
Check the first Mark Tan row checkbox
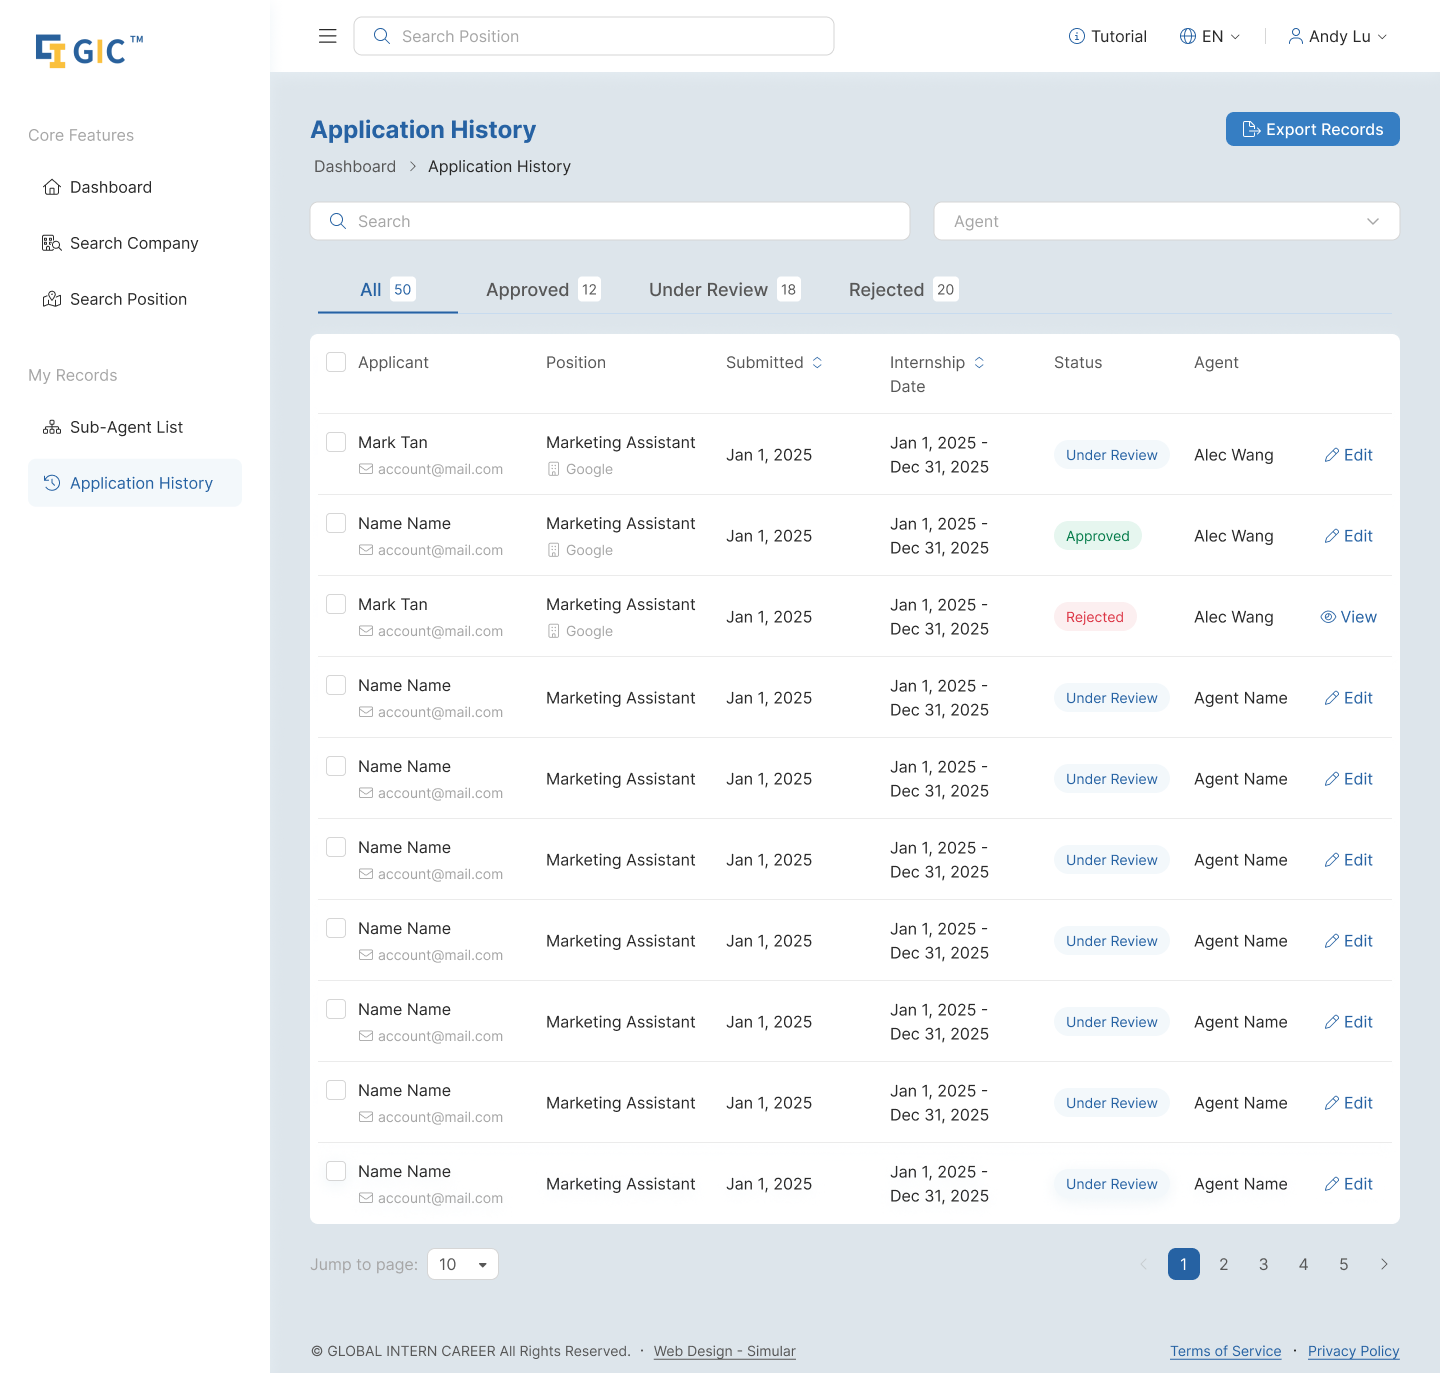(x=336, y=442)
